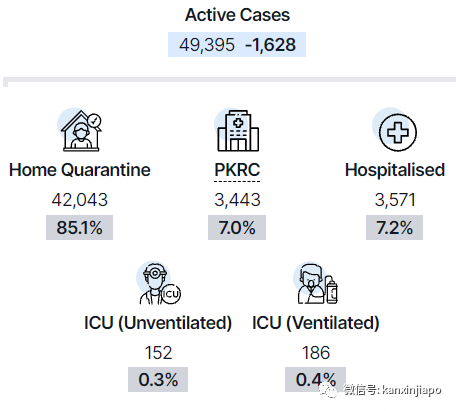Click the ICU Unventilated doctor icon

[x=159, y=283]
